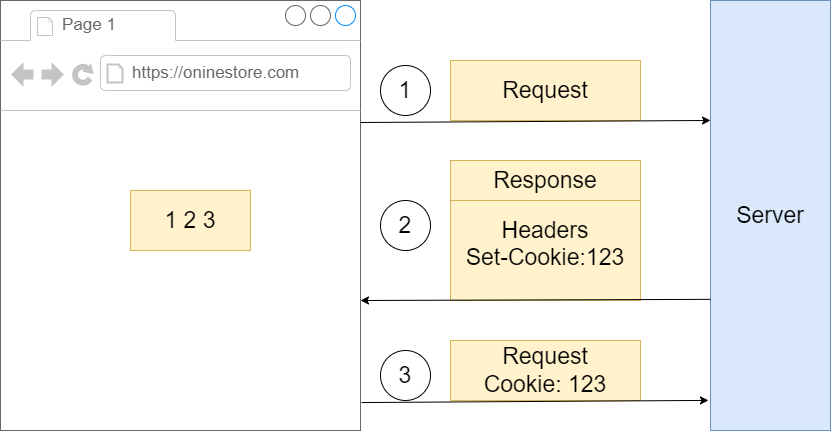The image size is (831, 431).
Task: Click the yellow "1 2 3" box
Action: (190, 220)
